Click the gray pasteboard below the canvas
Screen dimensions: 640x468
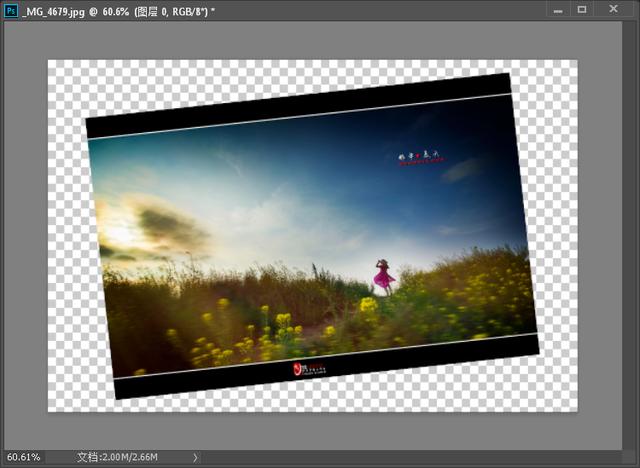tap(300, 430)
